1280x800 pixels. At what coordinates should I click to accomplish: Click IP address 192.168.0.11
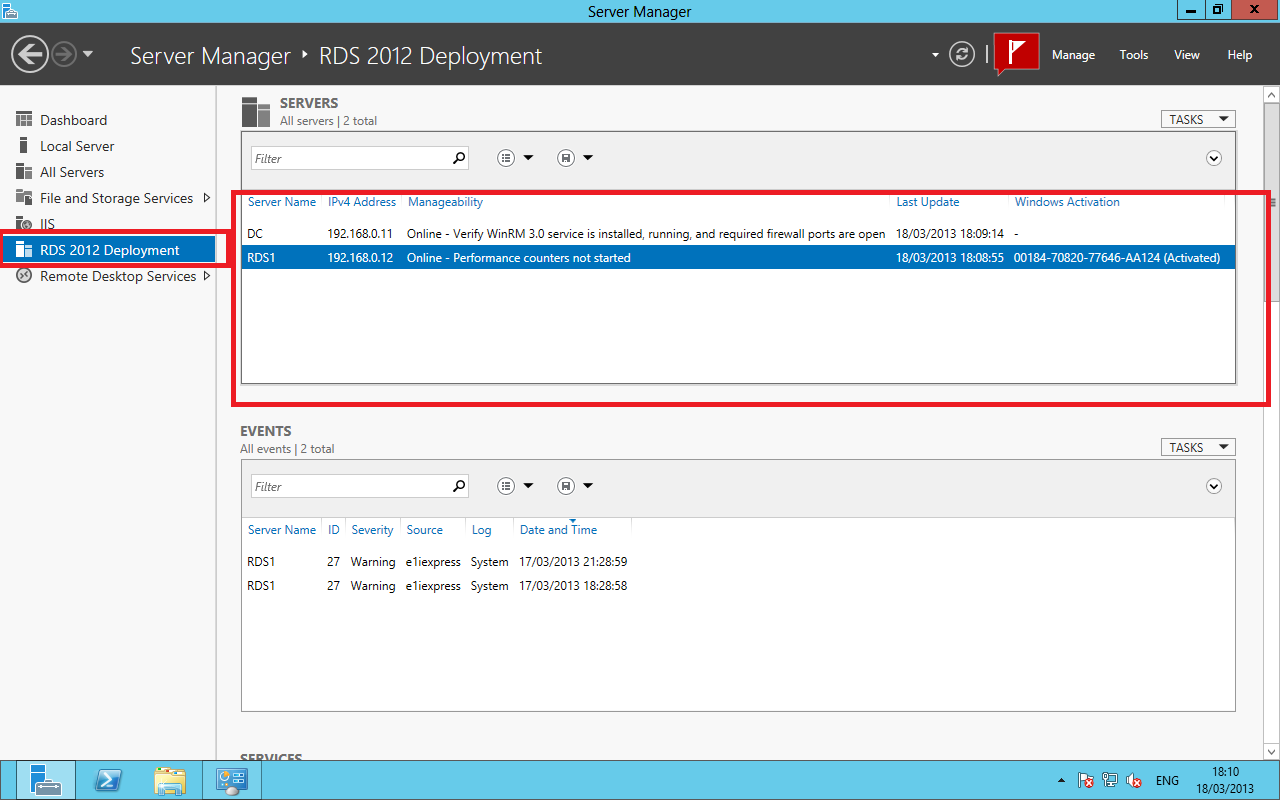pyautogui.click(x=362, y=234)
